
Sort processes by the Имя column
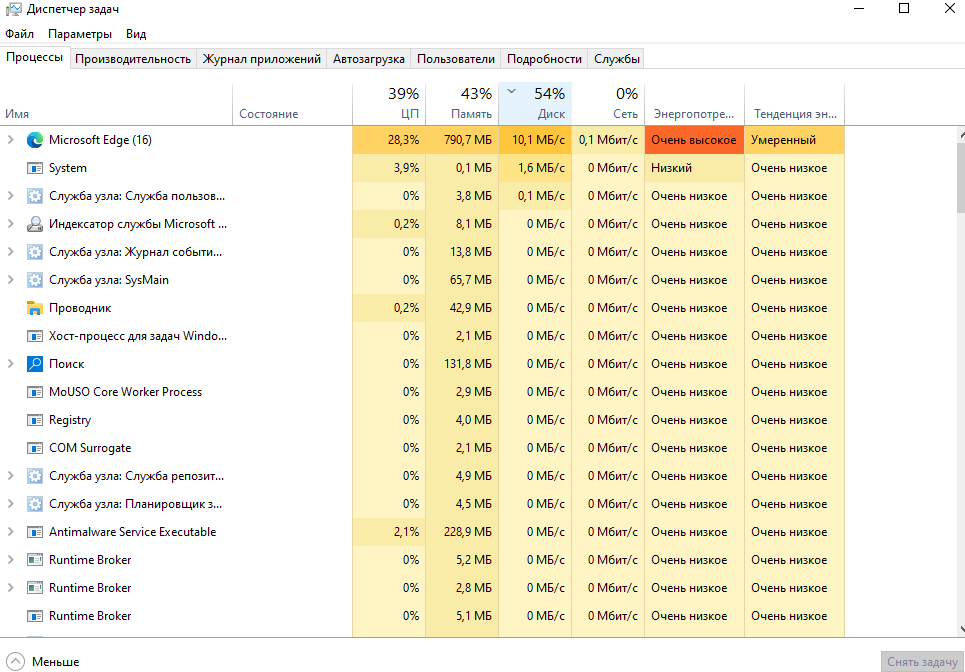(116, 105)
